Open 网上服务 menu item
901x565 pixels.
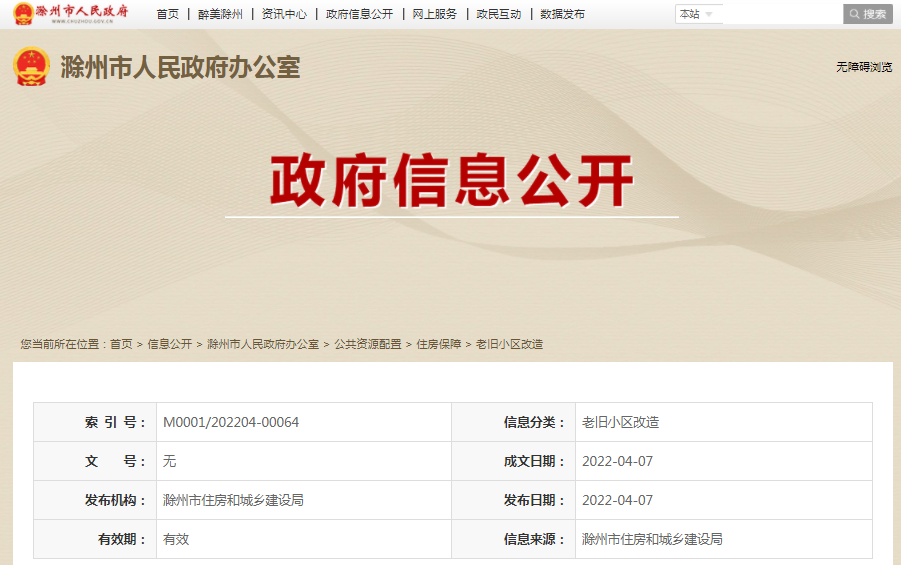(x=434, y=14)
